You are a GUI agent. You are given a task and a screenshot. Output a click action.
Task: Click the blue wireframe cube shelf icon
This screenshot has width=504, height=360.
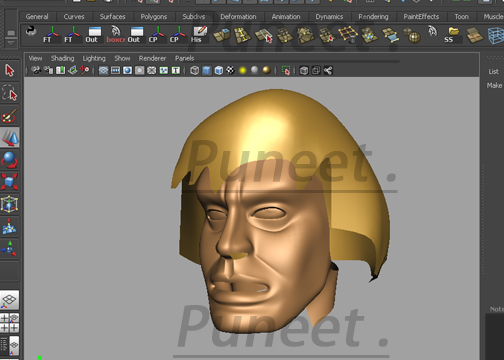click(496, 35)
